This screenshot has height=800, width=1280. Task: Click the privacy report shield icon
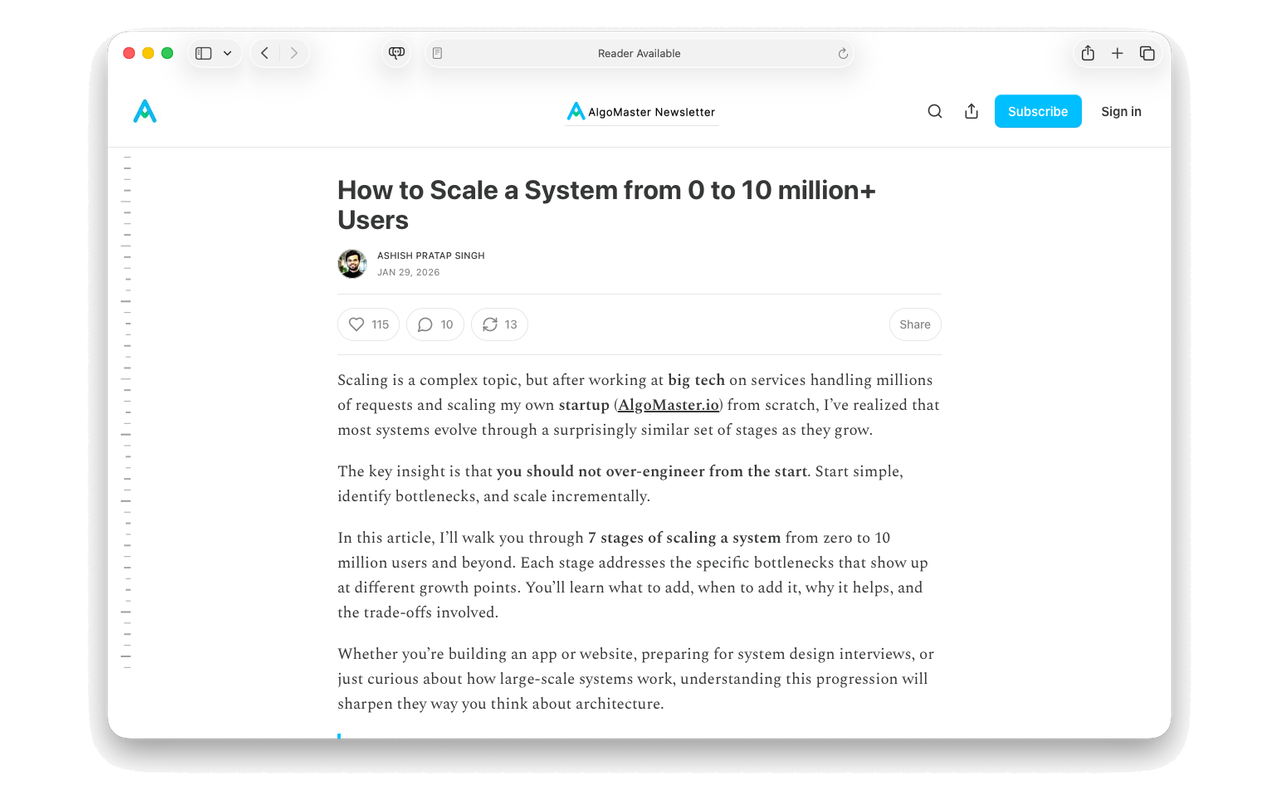[396, 52]
